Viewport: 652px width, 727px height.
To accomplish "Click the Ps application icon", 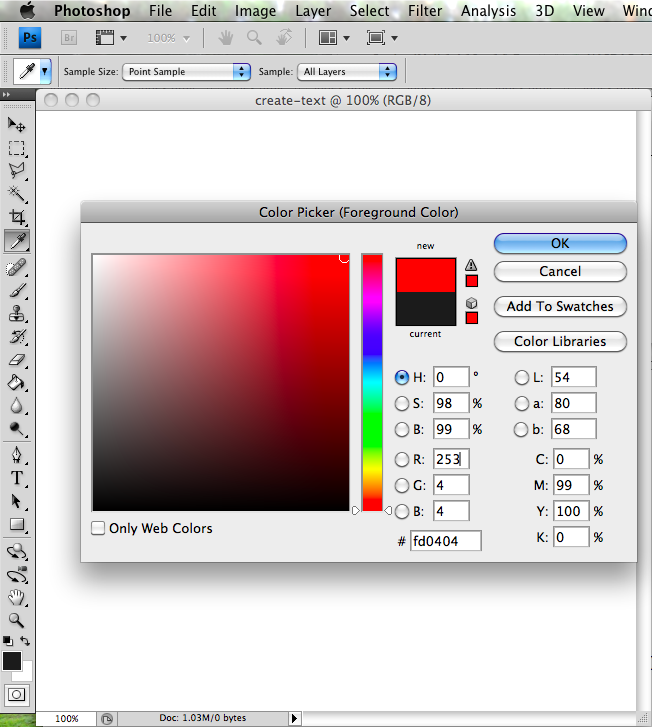I will point(30,38).
